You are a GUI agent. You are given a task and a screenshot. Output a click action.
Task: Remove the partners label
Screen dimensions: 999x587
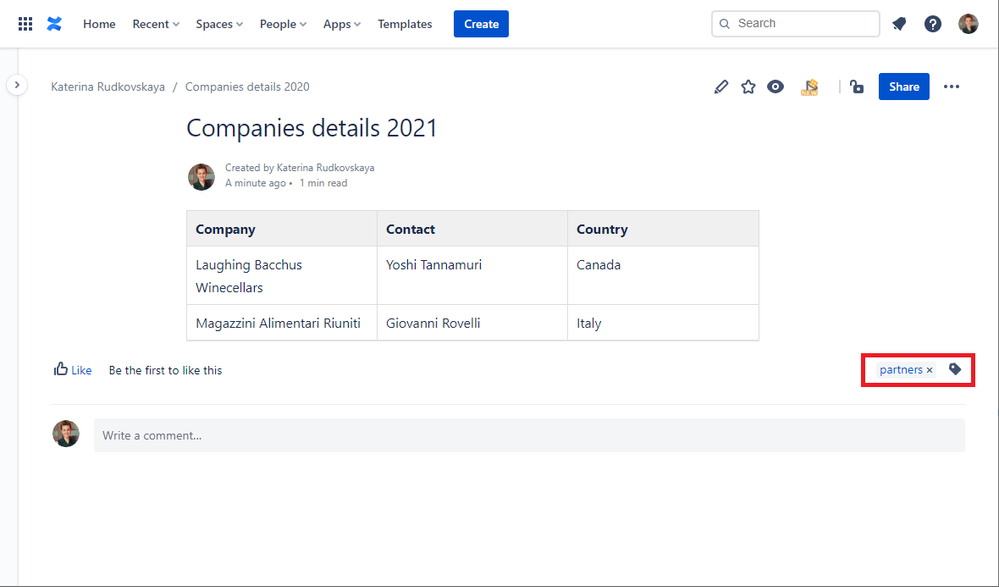(930, 370)
